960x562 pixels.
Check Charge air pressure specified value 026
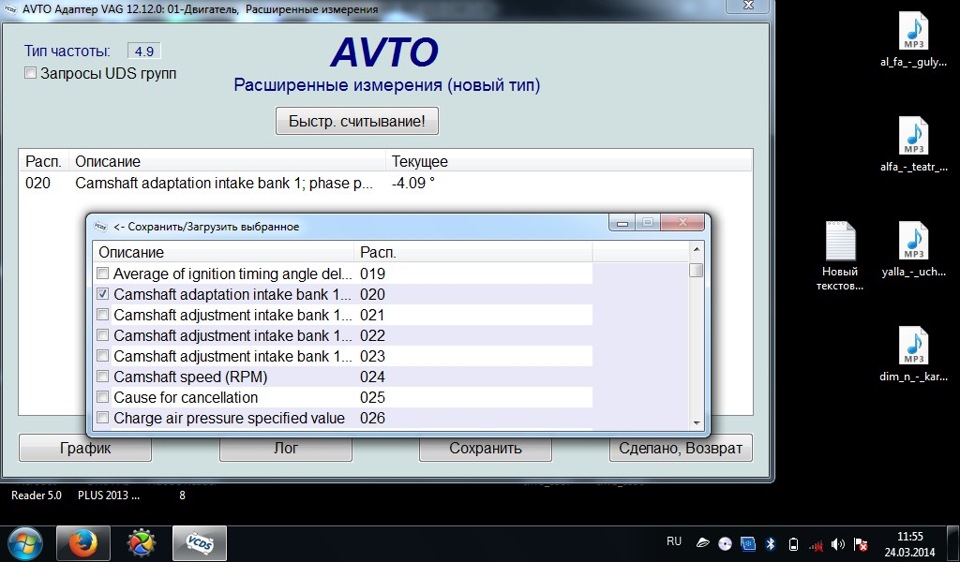pos(103,418)
